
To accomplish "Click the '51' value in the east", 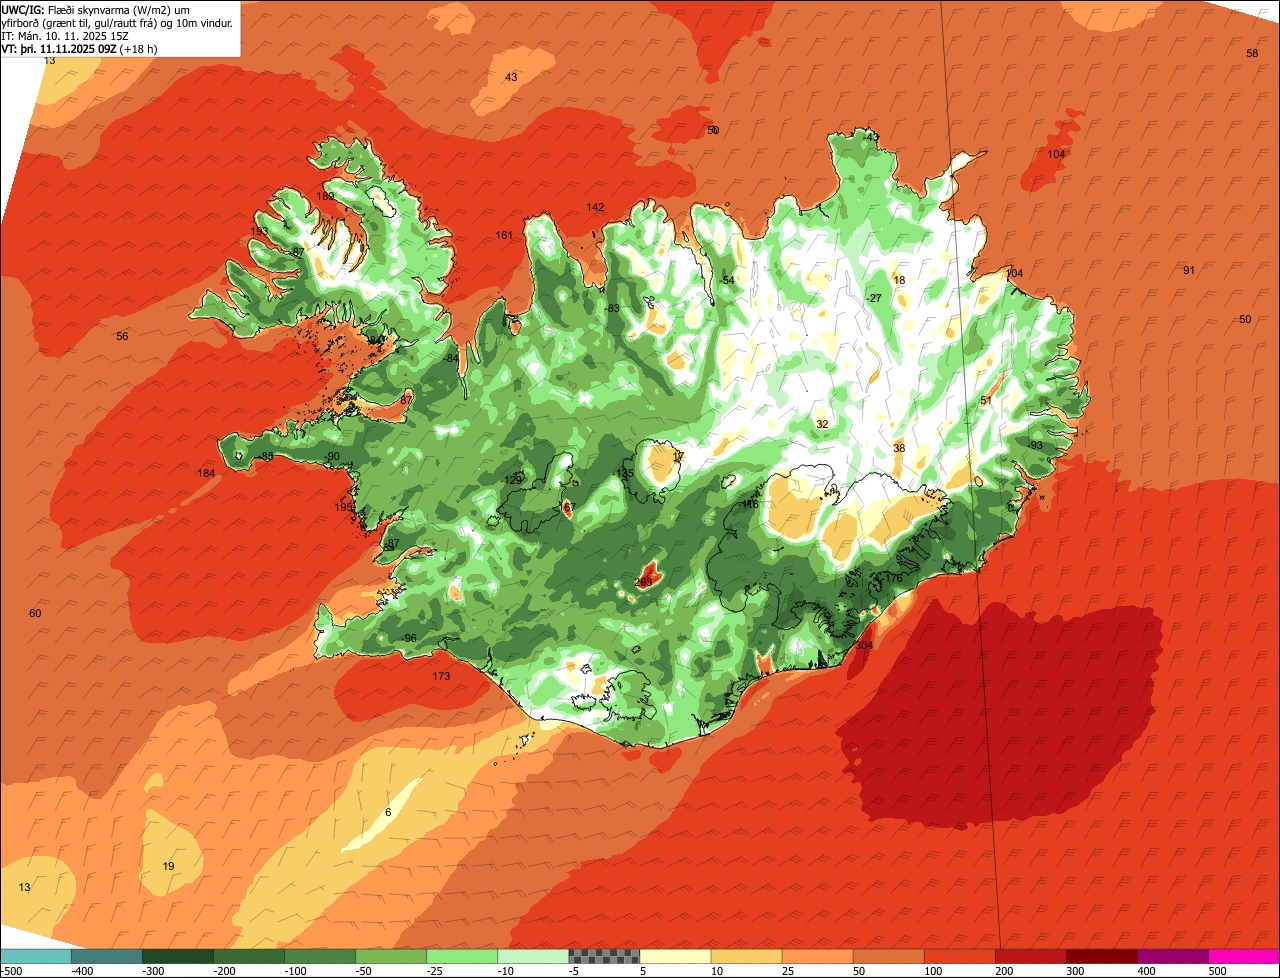I will [x=985, y=401].
